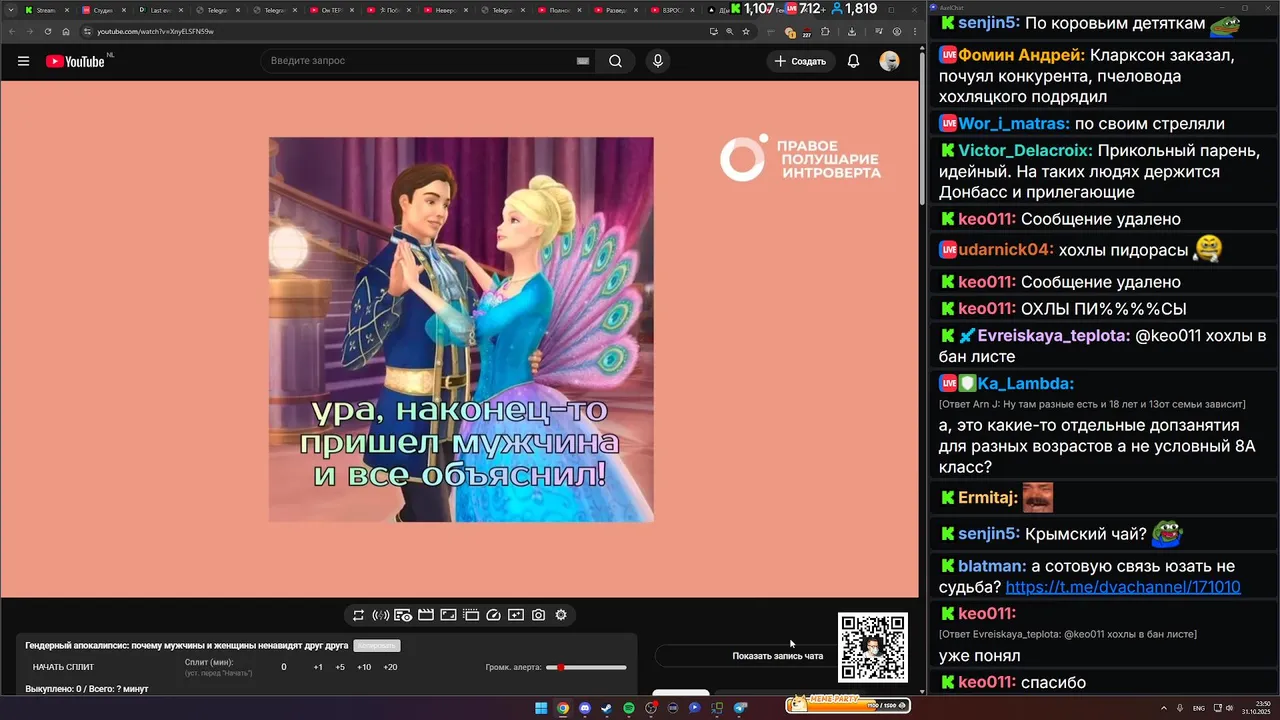Set split minutes to 0
The width and height of the screenshot is (1280, 720).
pyautogui.click(x=284, y=667)
